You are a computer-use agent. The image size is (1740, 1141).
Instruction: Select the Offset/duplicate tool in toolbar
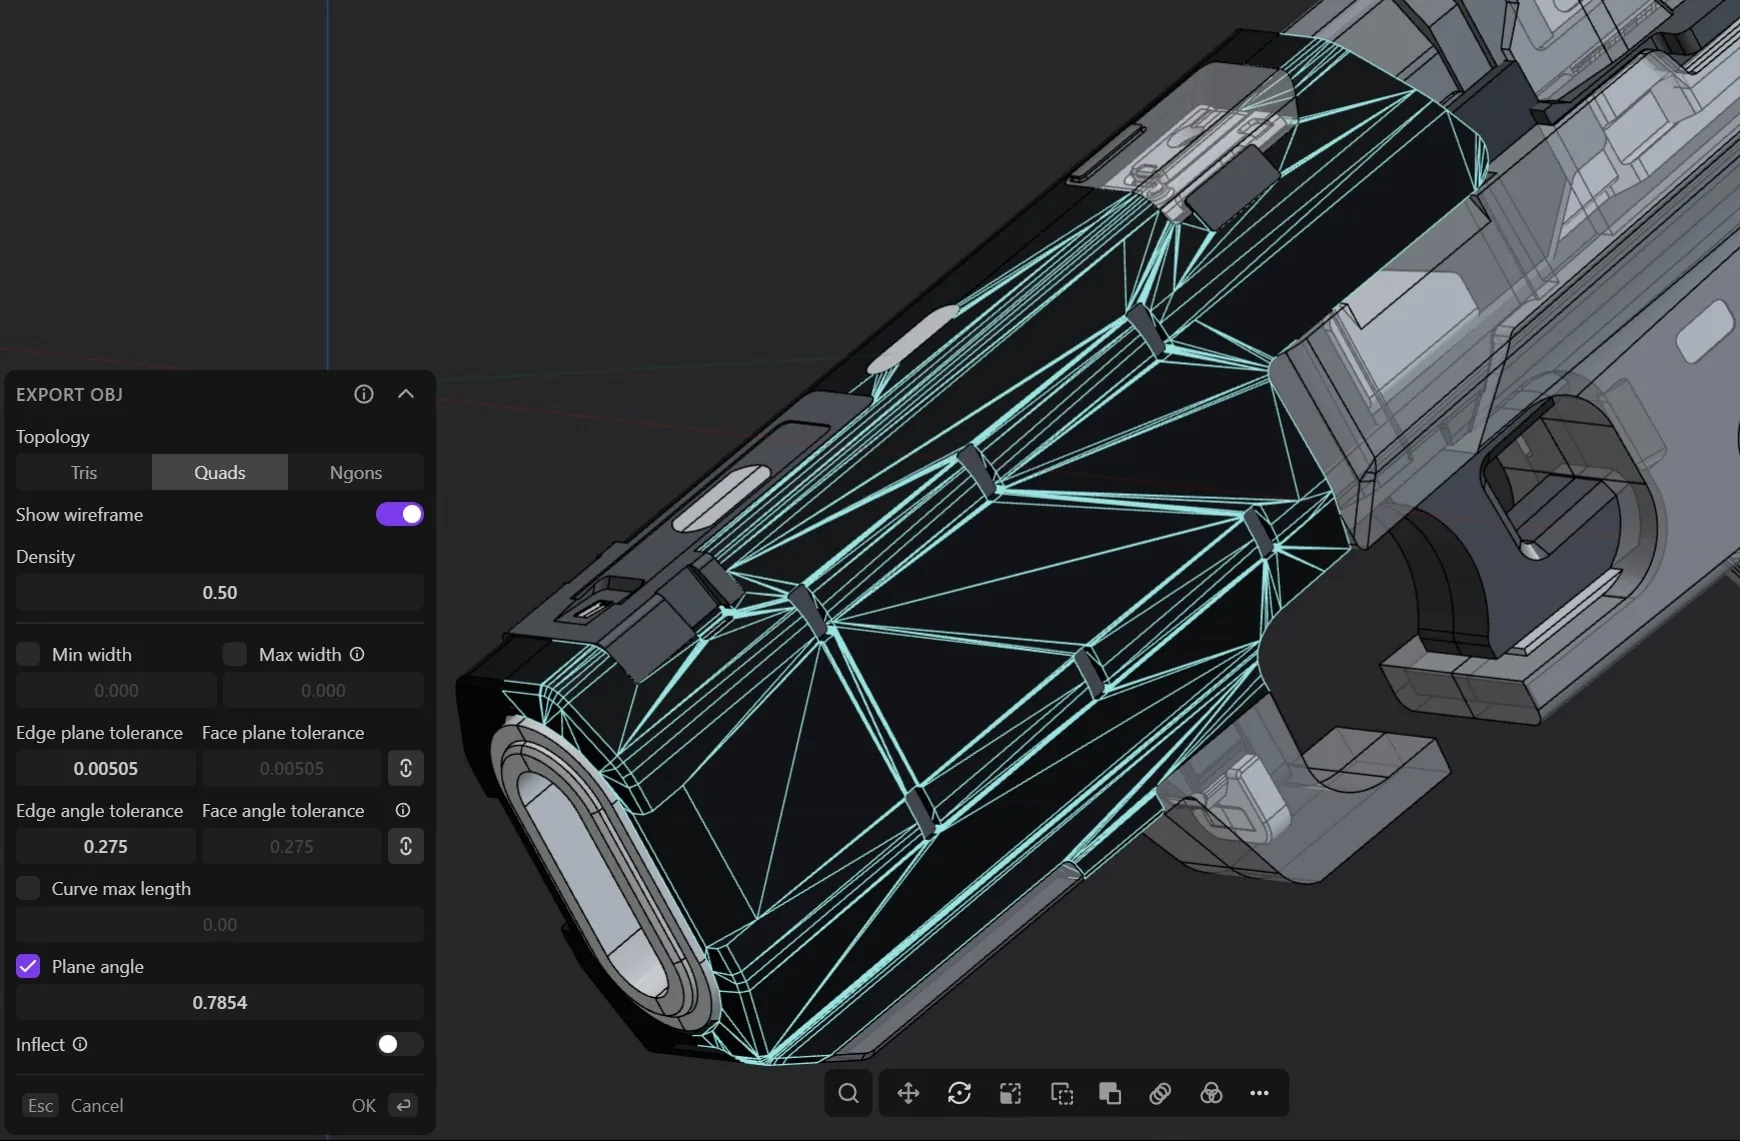click(x=1062, y=1093)
